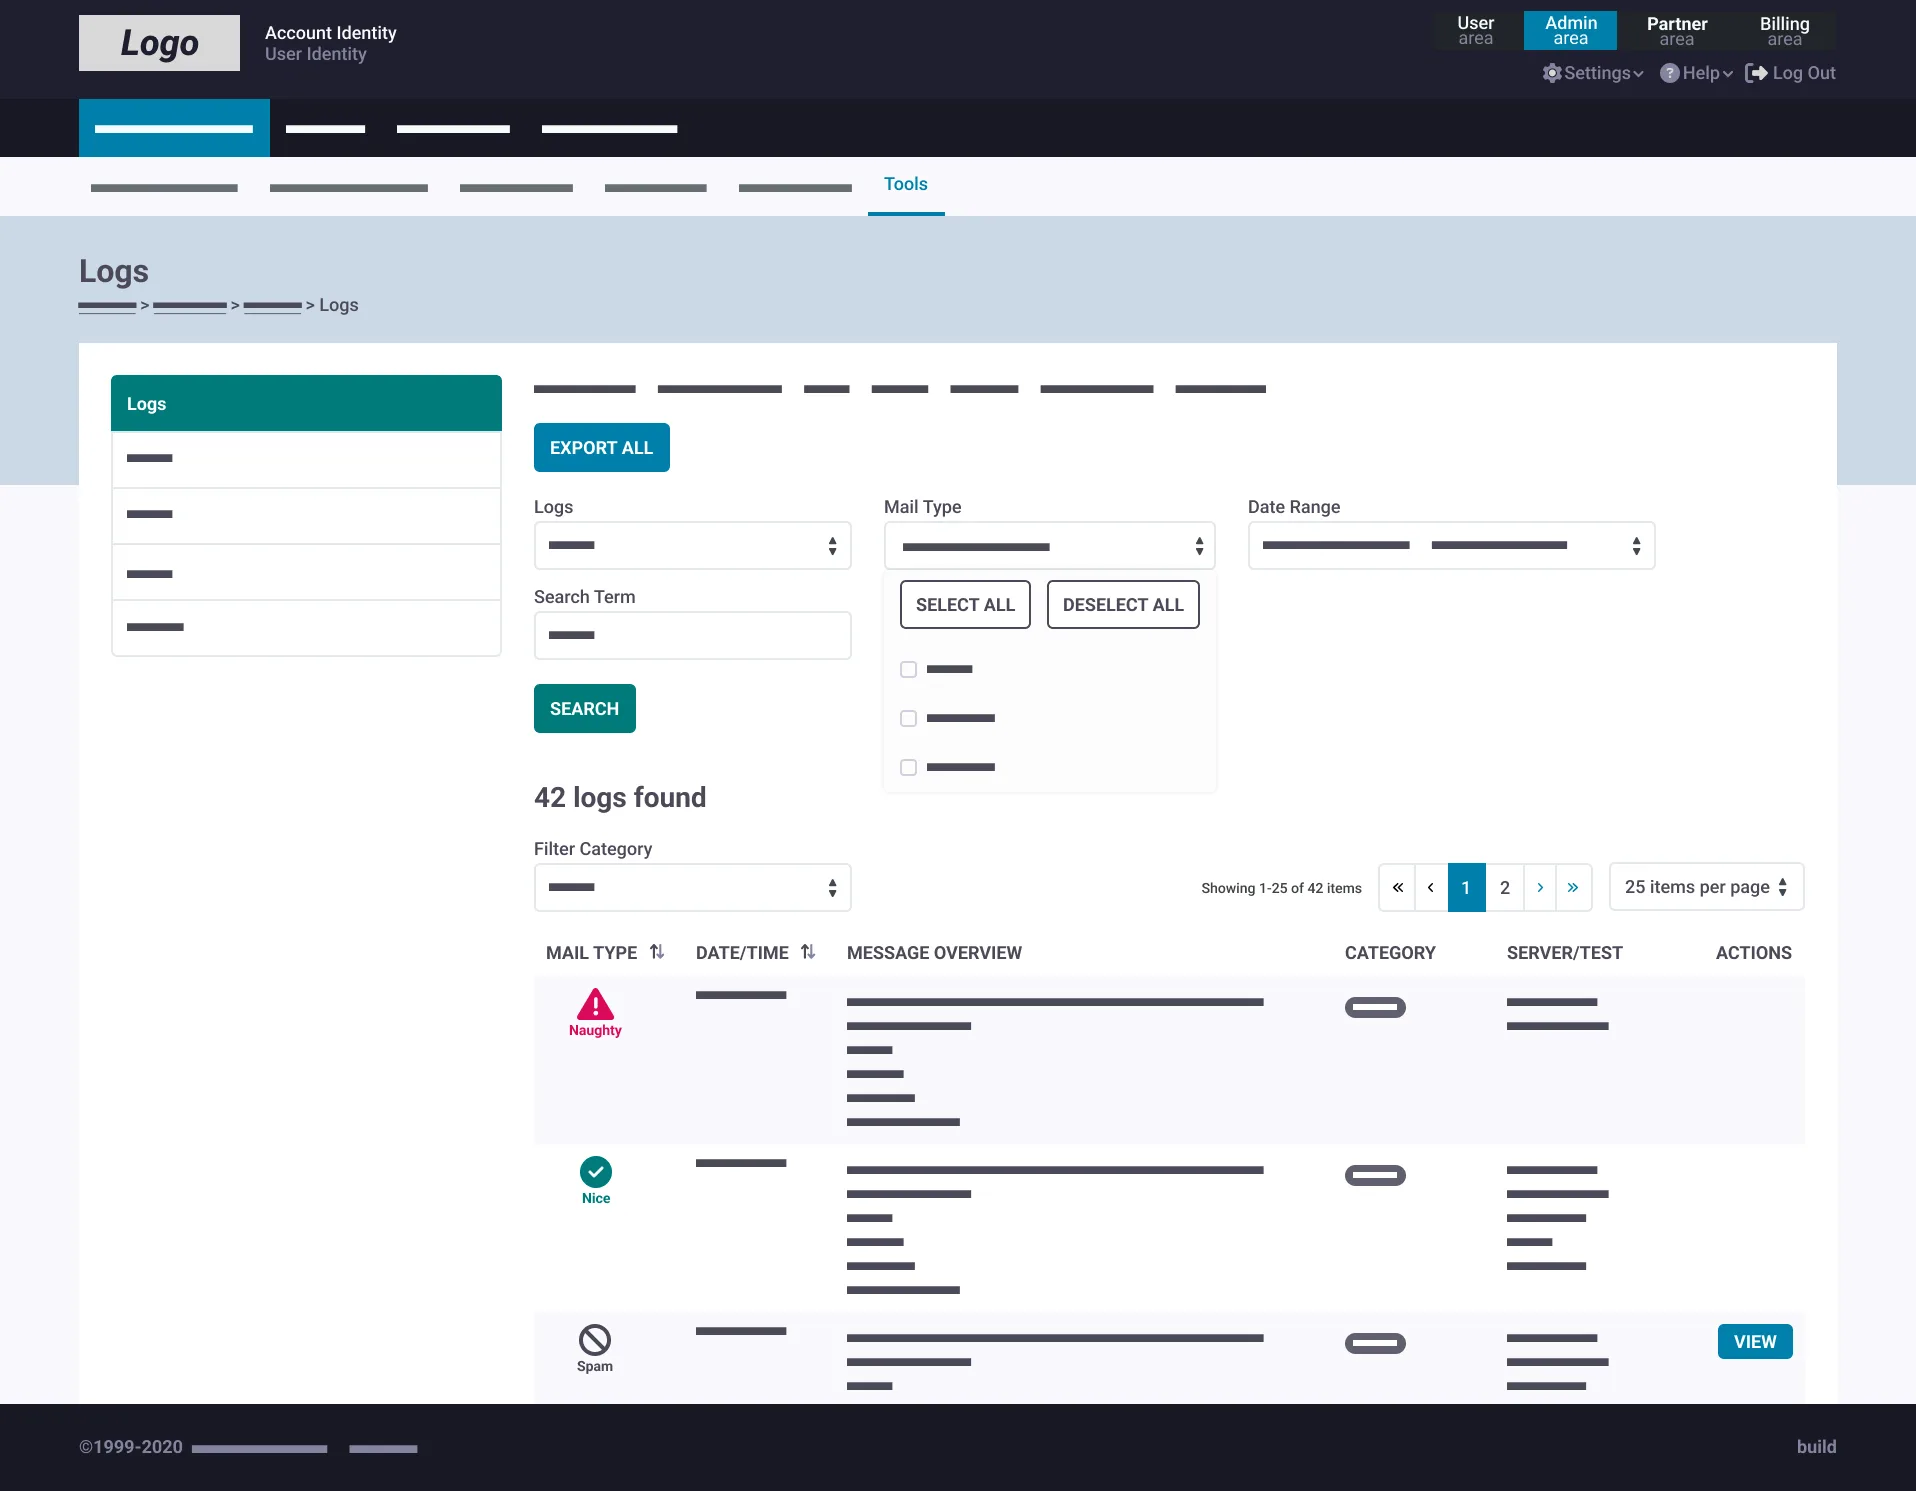The image size is (1916, 1491).
Task: Switch to Admin area tab
Action: pyautogui.click(x=1570, y=30)
